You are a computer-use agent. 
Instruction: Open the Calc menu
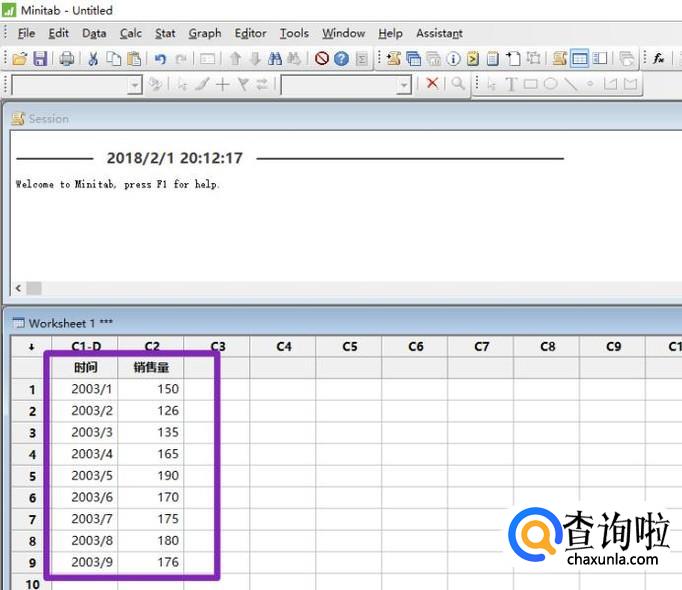pos(131,34)
